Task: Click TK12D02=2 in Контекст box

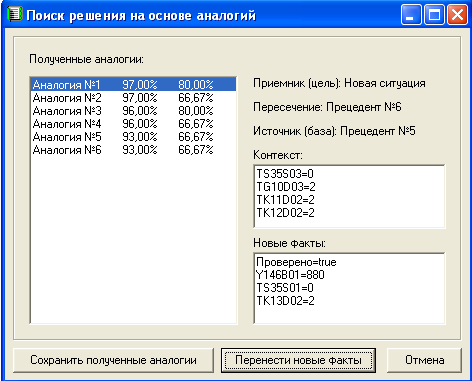Action: point(285,213)
